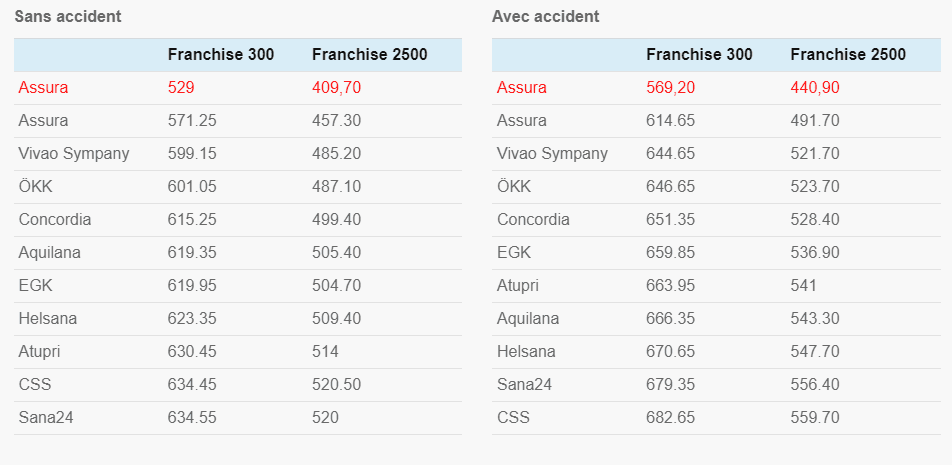
Task: Click Aquilana's 505.40 value
Action: click(336, 253)
